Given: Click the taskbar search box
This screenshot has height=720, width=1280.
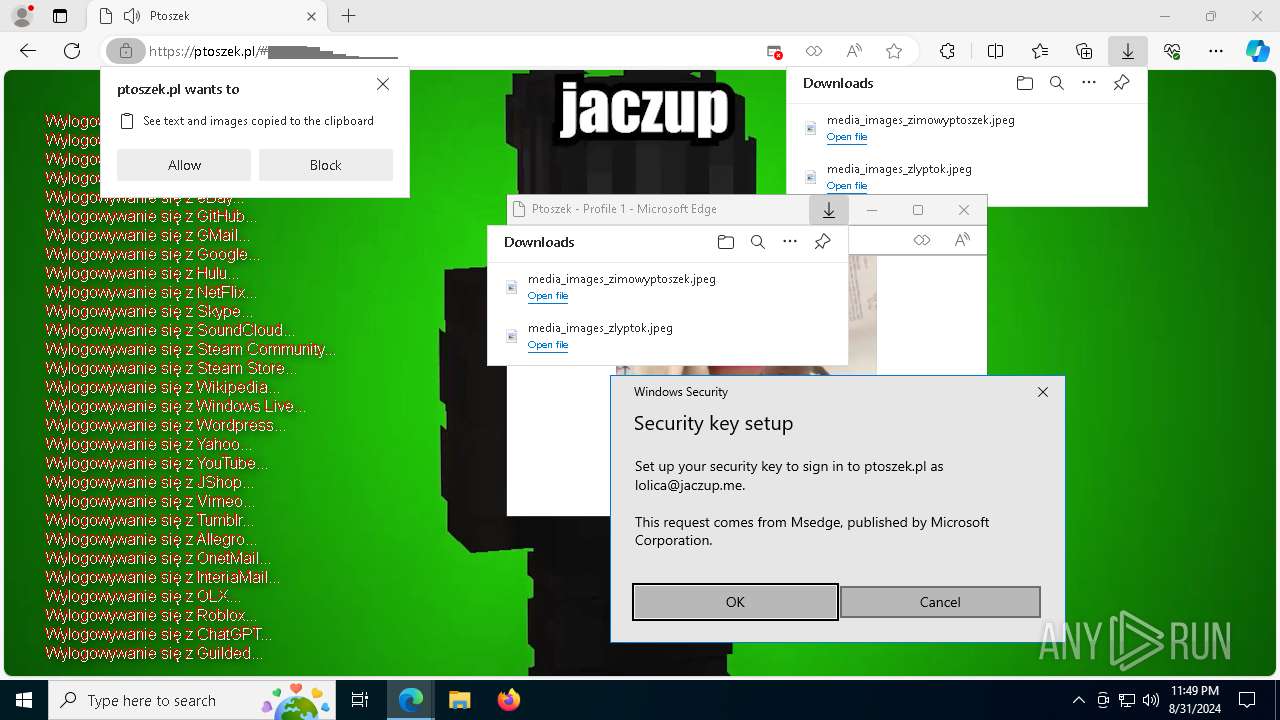Looking at the screenshot, I should click(193, 700).
